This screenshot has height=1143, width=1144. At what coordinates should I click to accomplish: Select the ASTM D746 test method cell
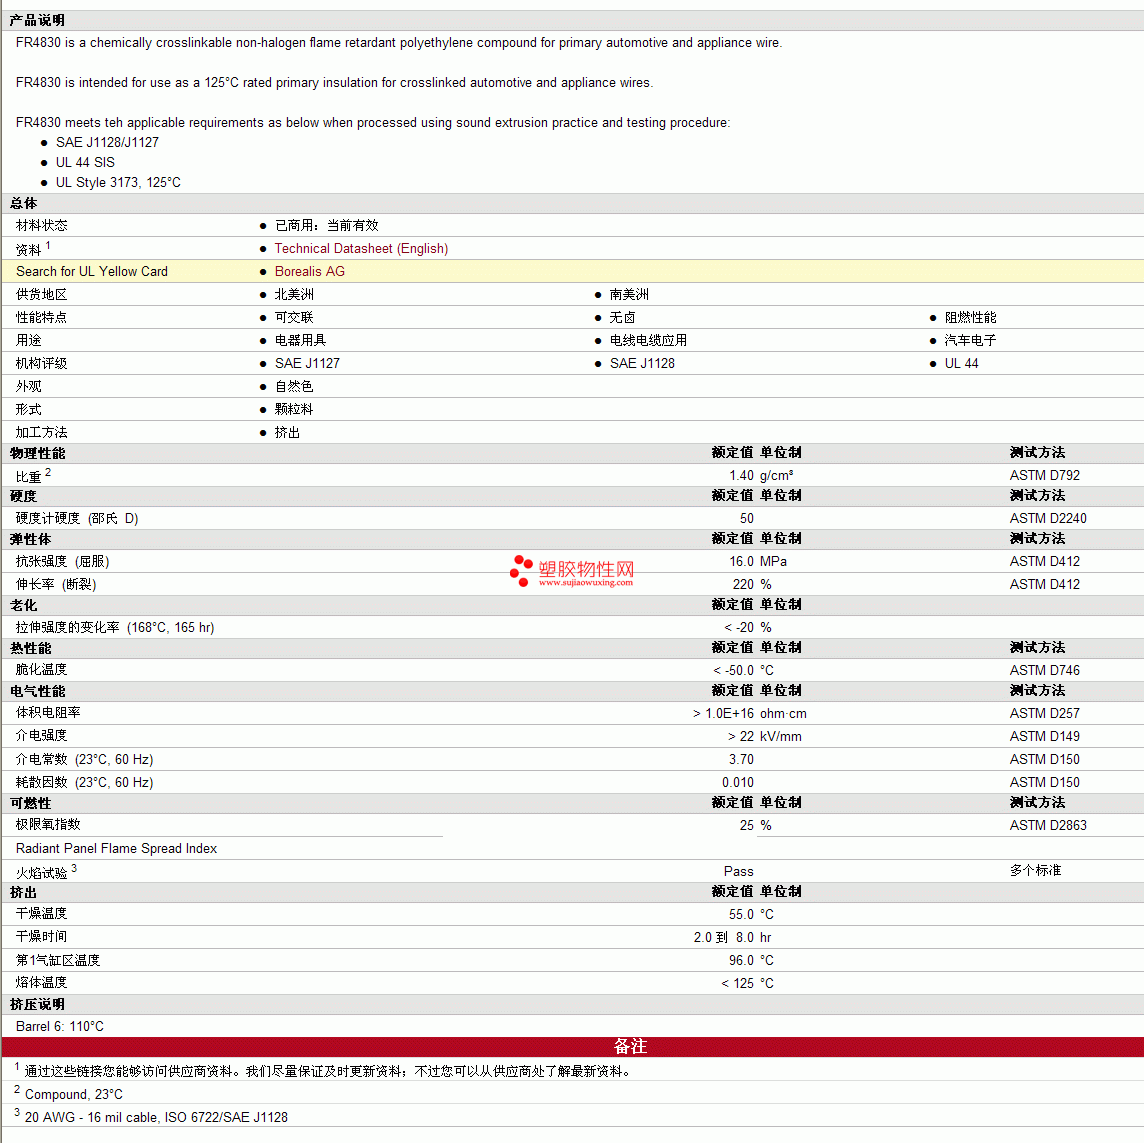(x=1045, y=670)
